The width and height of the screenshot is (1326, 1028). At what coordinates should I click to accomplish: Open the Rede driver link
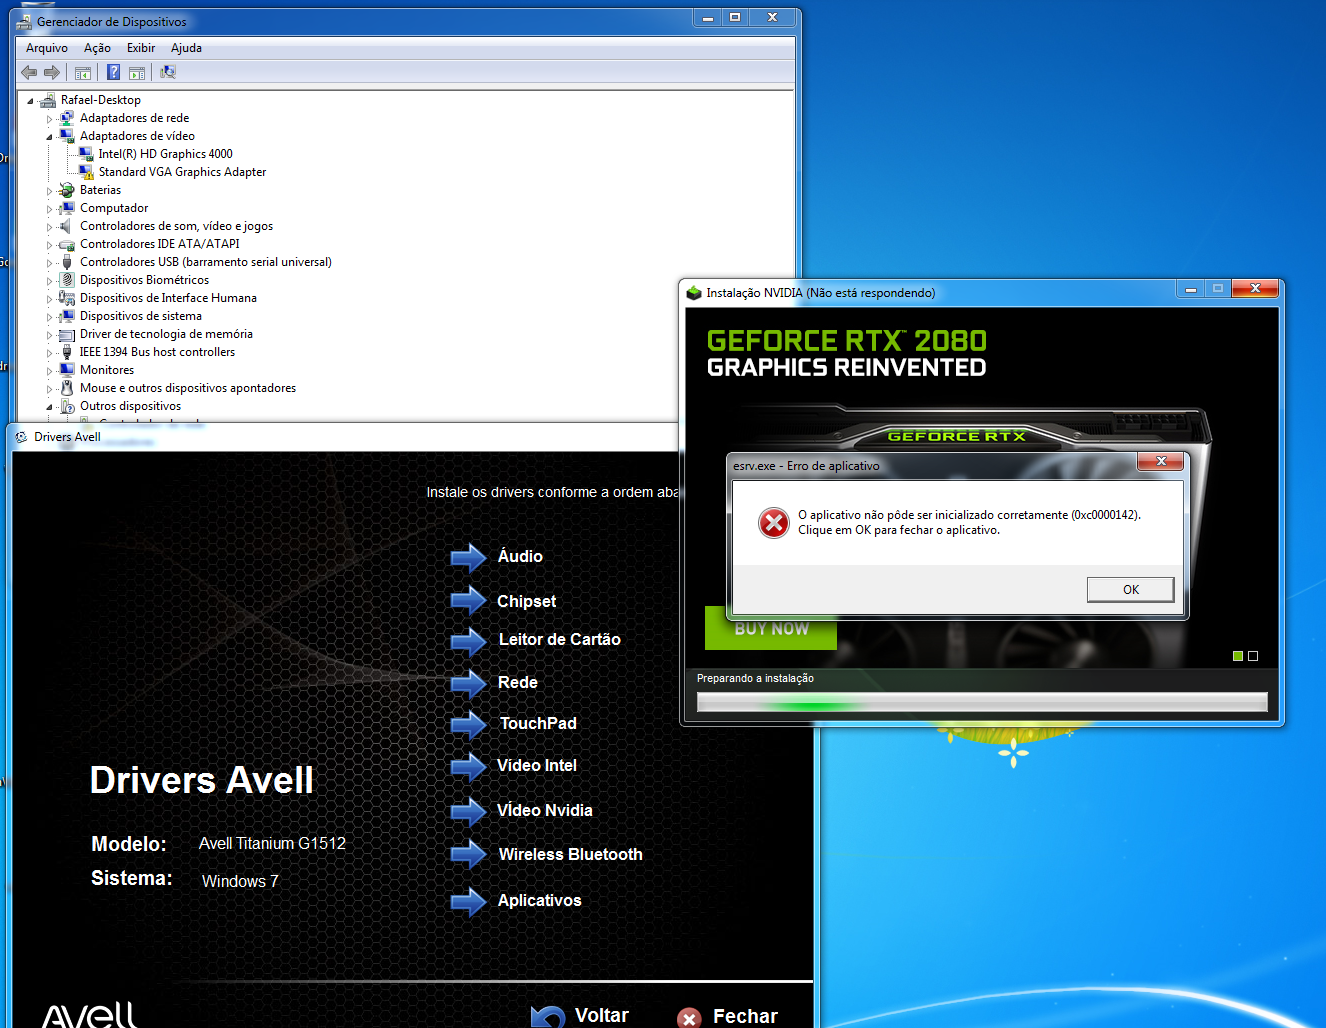pyautogui.click(x=517, y=682)
